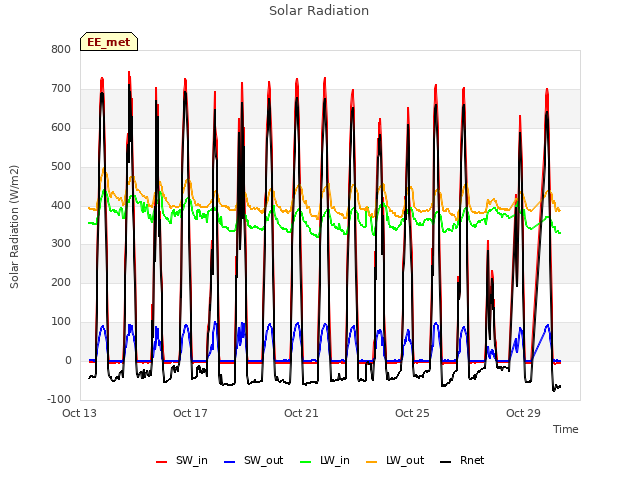Click the 100 y-axis tick label
Viewport: 640px width, 480px height.
tap(61, 322)
